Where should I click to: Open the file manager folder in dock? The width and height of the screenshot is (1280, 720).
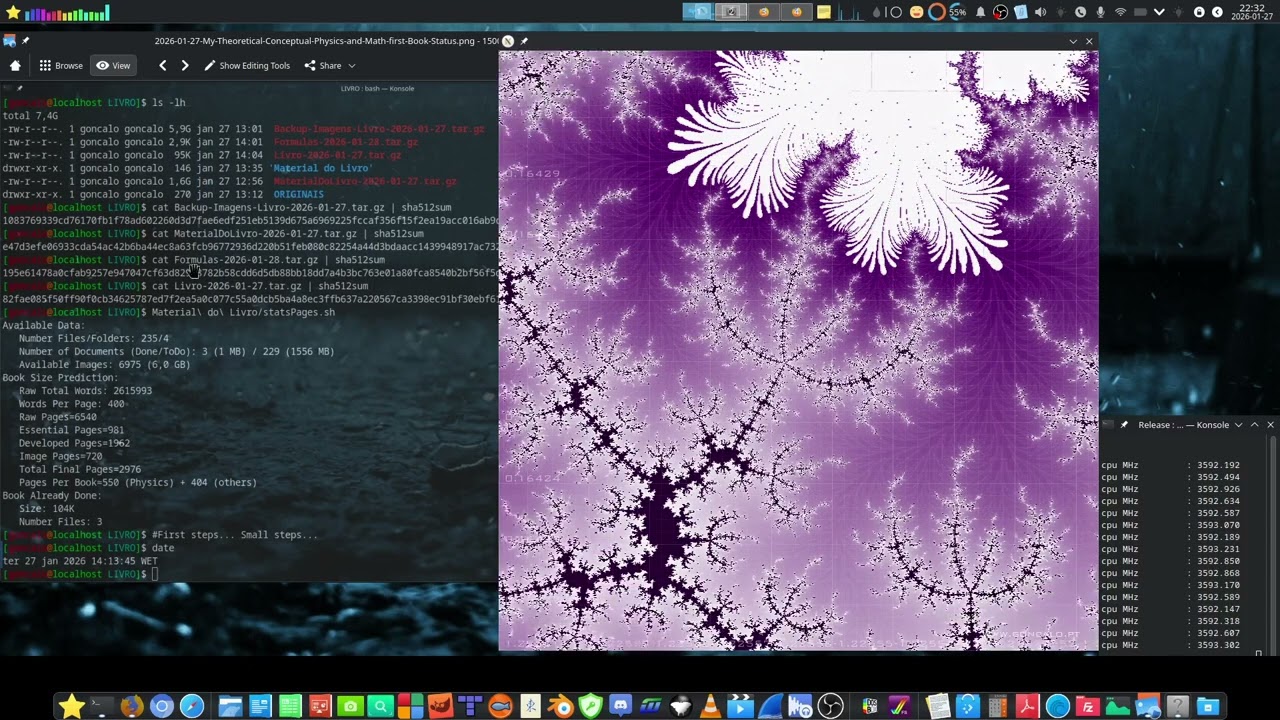pos(230,707)
